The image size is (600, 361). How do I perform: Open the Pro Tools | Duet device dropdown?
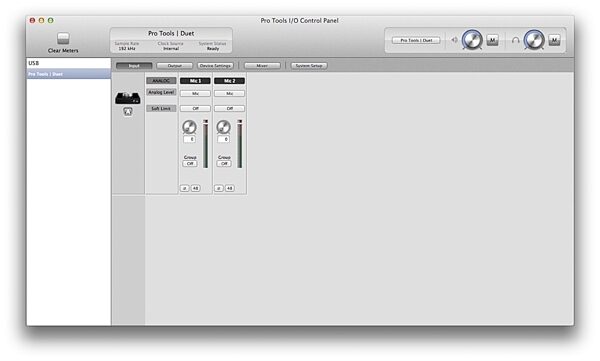pos(416,40)
